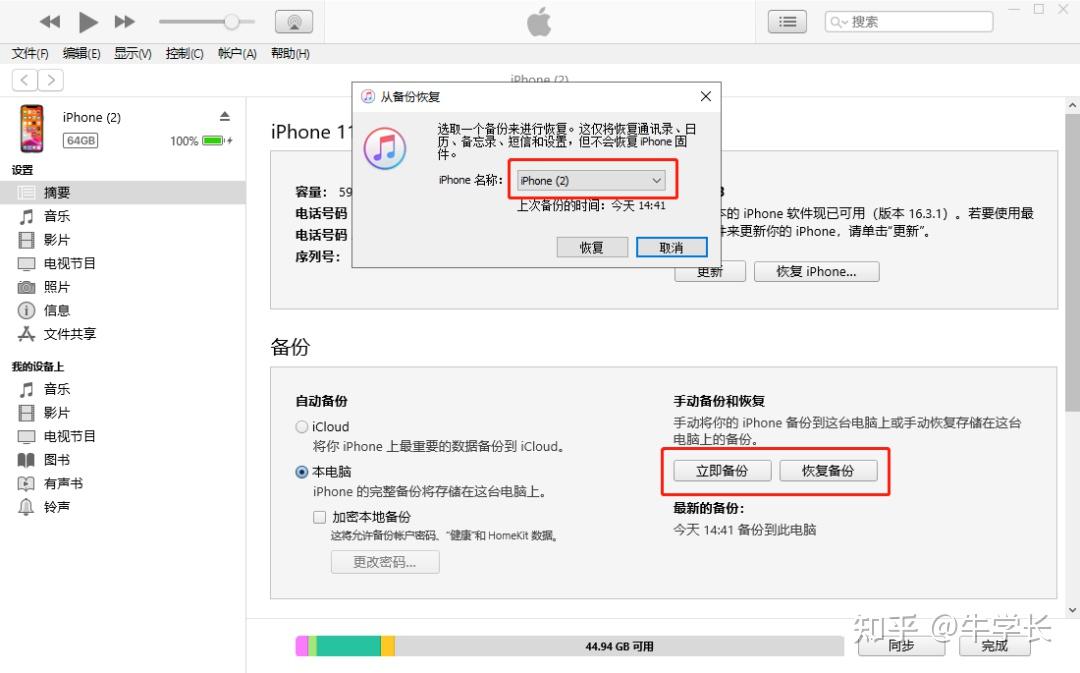The width and height of the screenshot is (1080, 673).
Task: Select 本电脑 as the backup location
Action: click(x=301, y=471)
